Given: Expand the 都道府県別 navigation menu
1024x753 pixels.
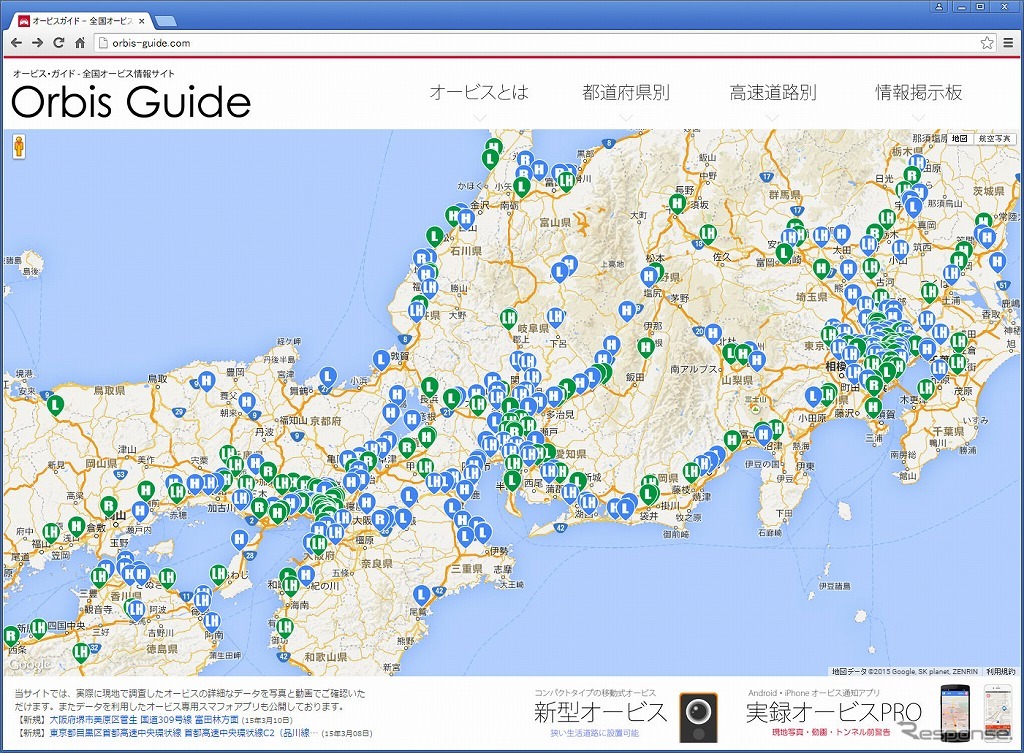Looking at the screenshot, I should pos(626,93).
